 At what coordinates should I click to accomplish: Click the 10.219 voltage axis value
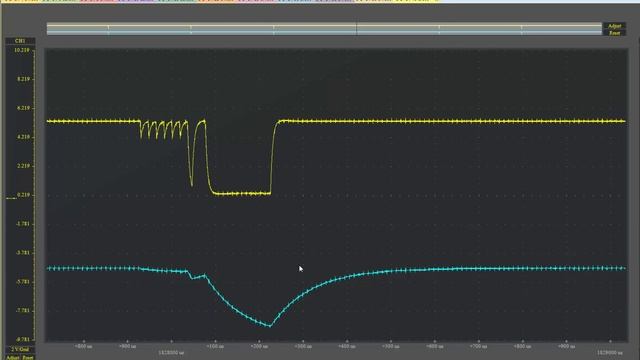pyautogui.click(x=22, y=50)
